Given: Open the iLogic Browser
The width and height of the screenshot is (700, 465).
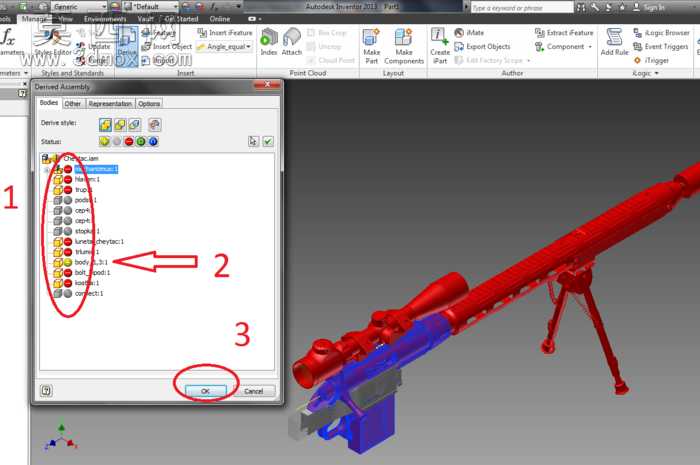Looking at the screenshot, I should click(x=662, y=33).
